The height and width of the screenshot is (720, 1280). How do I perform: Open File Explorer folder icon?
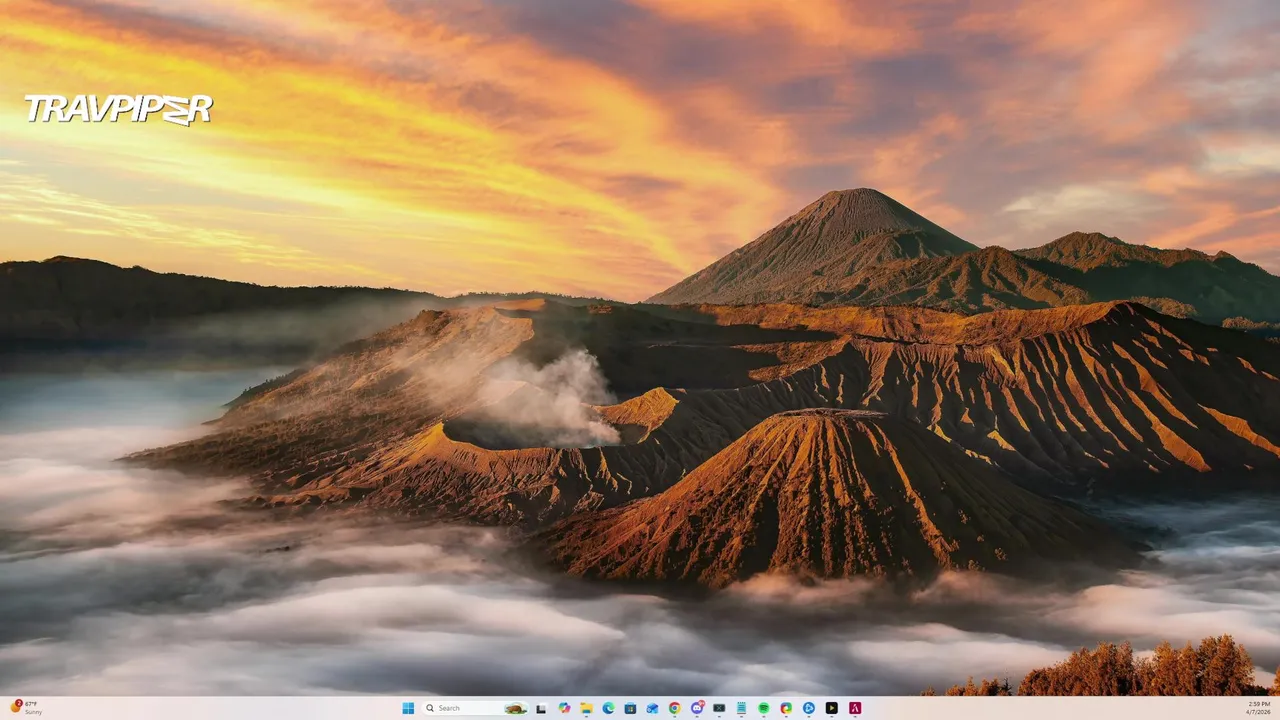click(x=586, y=708)
